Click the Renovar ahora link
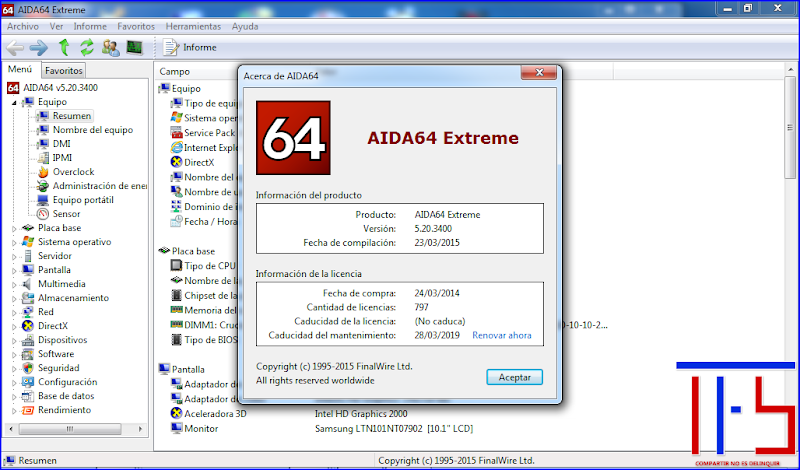Image resolution: width=800 pixels, height=470 pixels. pos(502,335)
